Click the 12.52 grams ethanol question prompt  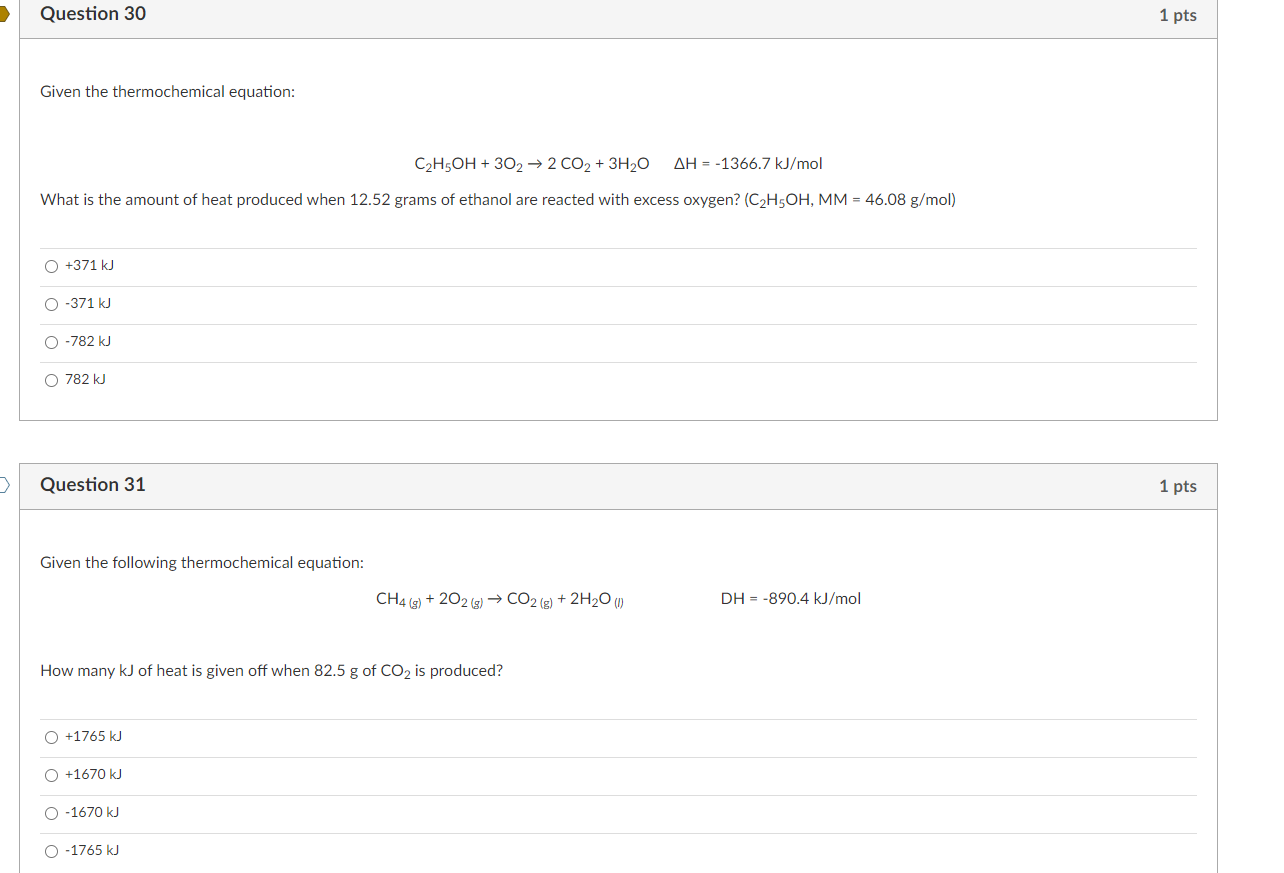[x=497, y=199]
